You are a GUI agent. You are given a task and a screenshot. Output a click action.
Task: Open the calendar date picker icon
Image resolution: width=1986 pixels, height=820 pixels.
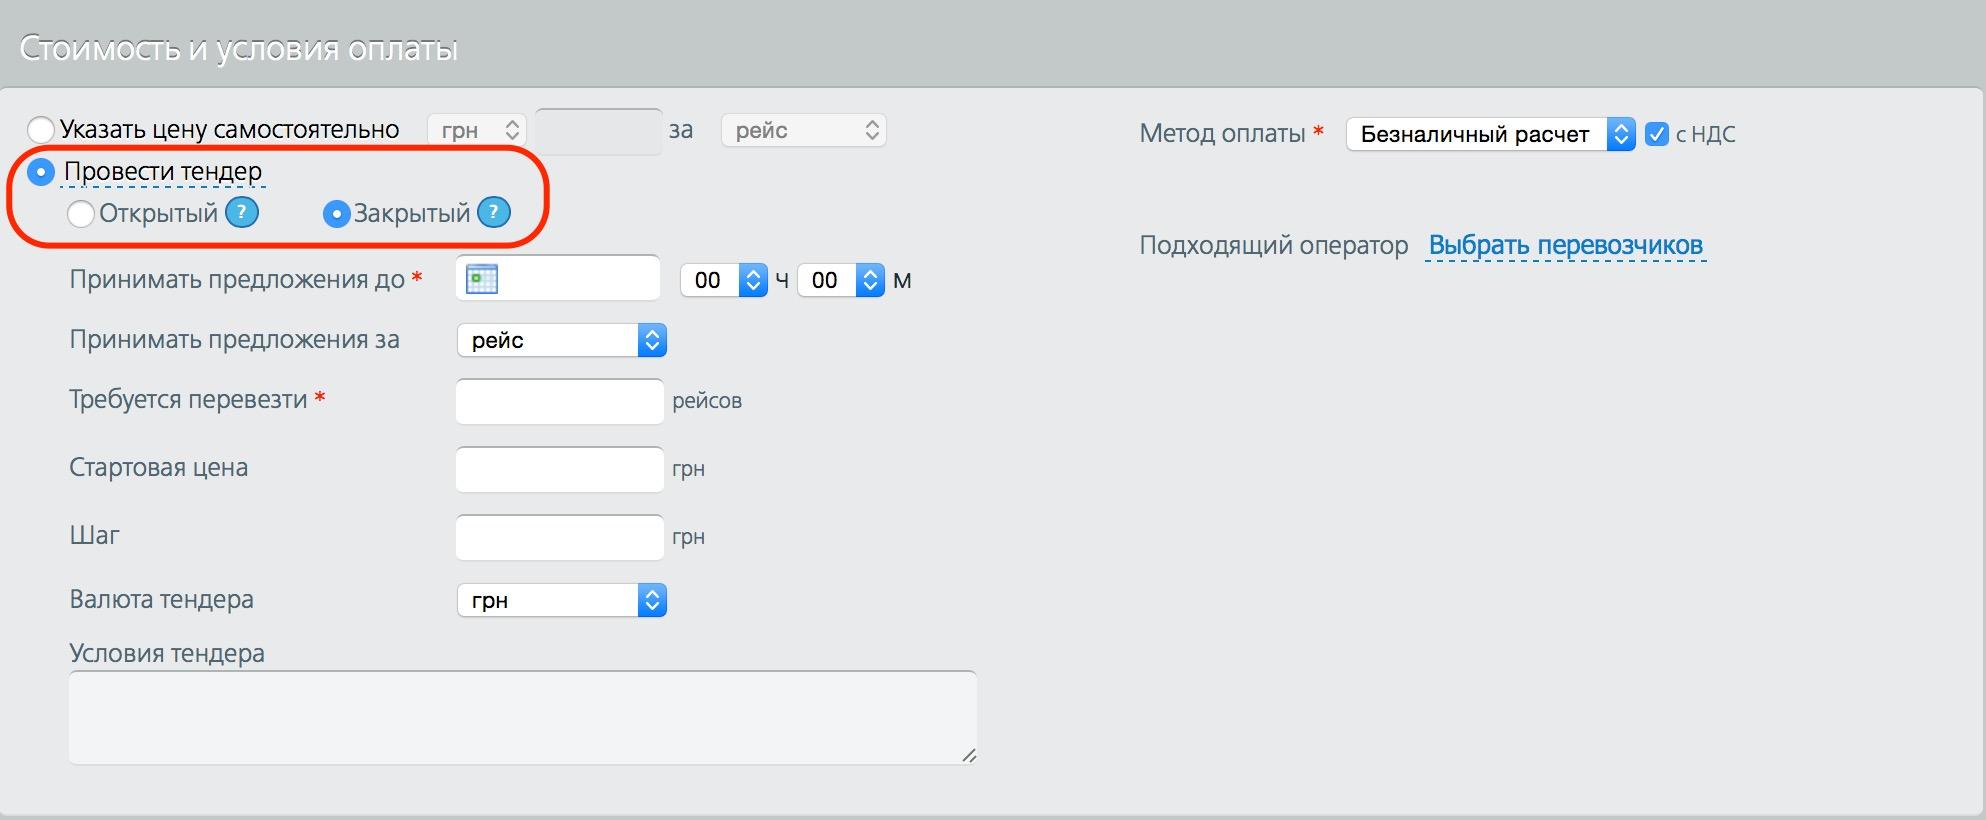[482, 279]
